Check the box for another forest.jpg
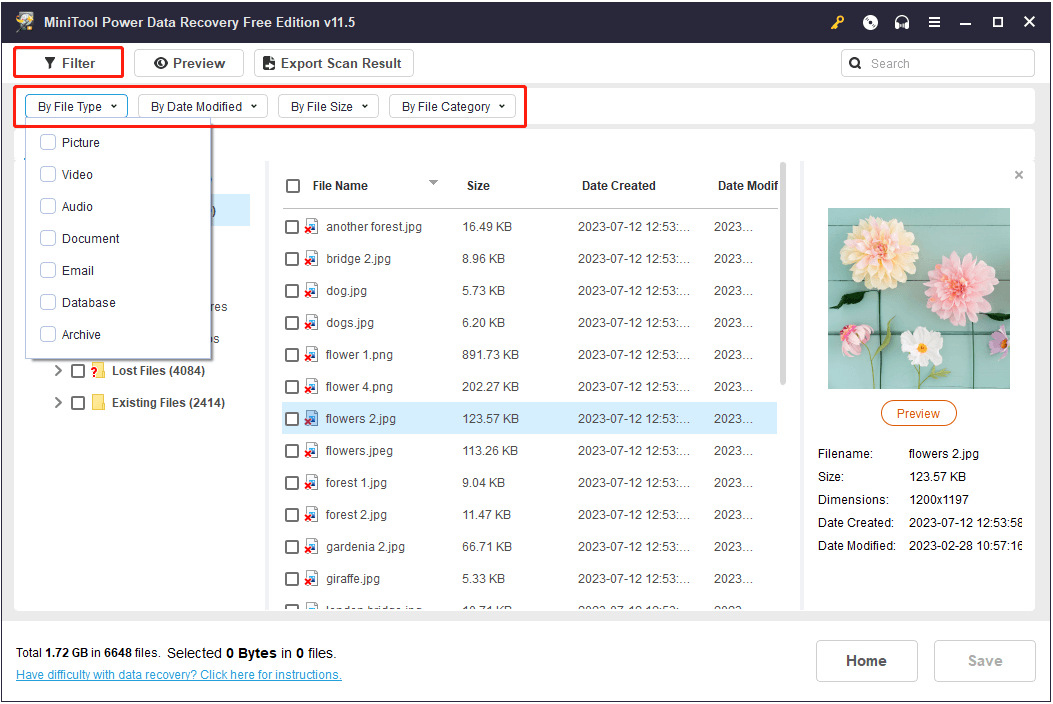 291,227
